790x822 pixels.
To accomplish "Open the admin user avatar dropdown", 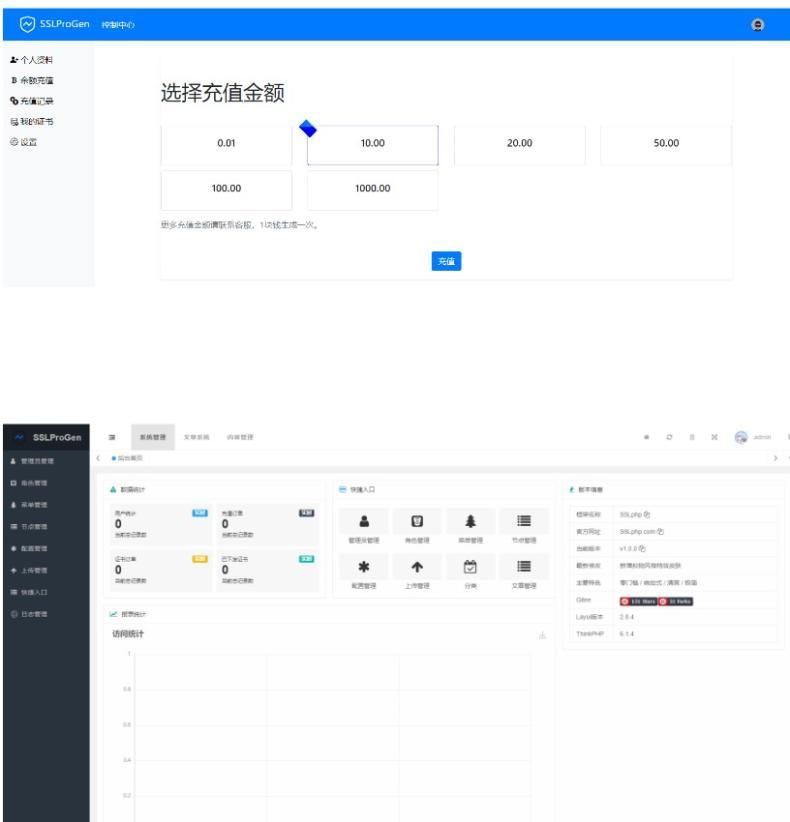I will pyautogui.click(x=753, y=437).
